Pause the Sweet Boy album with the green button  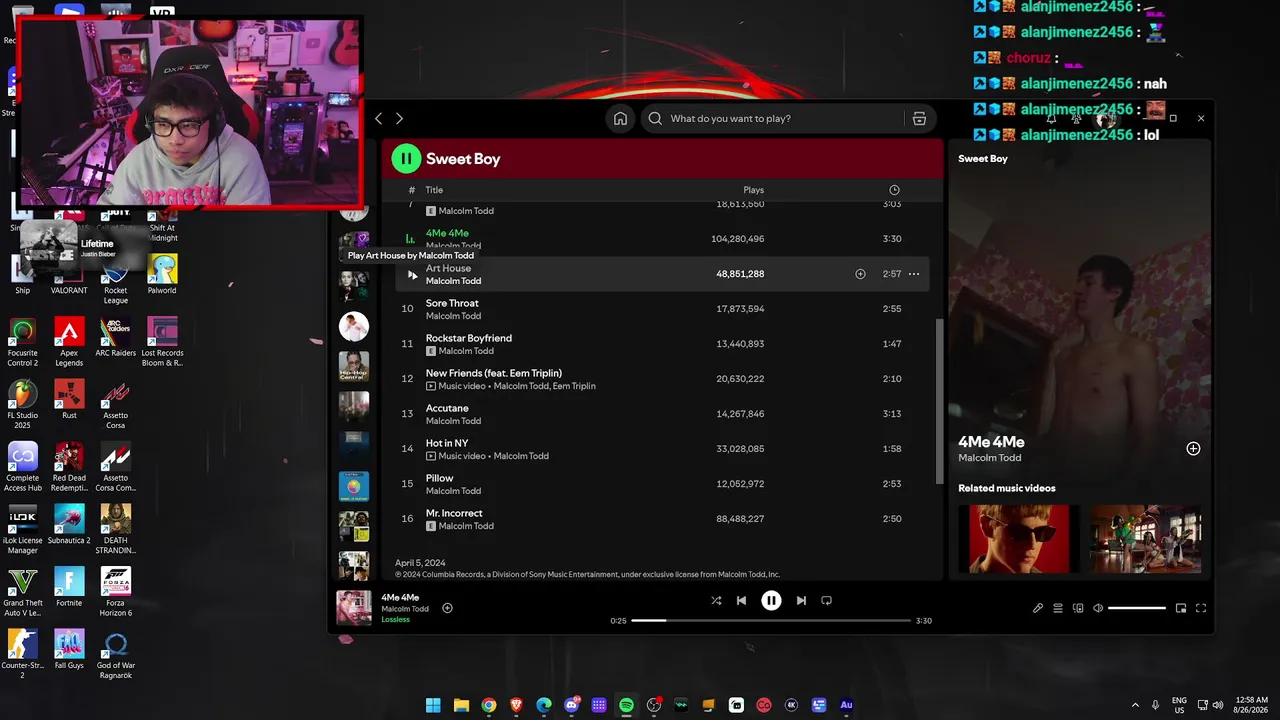(x=406, y=158)
